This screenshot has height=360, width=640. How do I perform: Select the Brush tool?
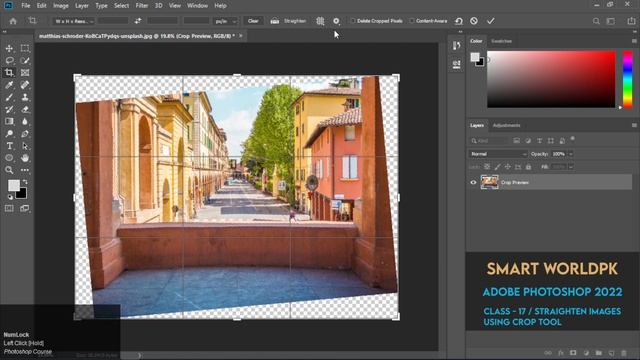[9, 97]
